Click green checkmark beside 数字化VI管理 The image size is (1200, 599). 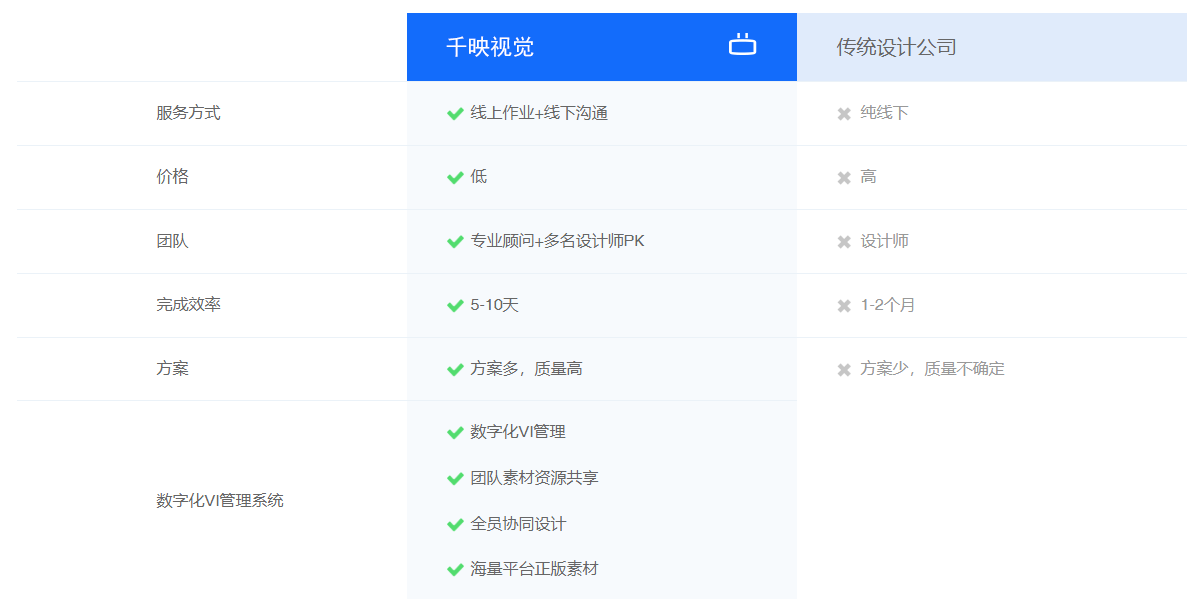455,433
